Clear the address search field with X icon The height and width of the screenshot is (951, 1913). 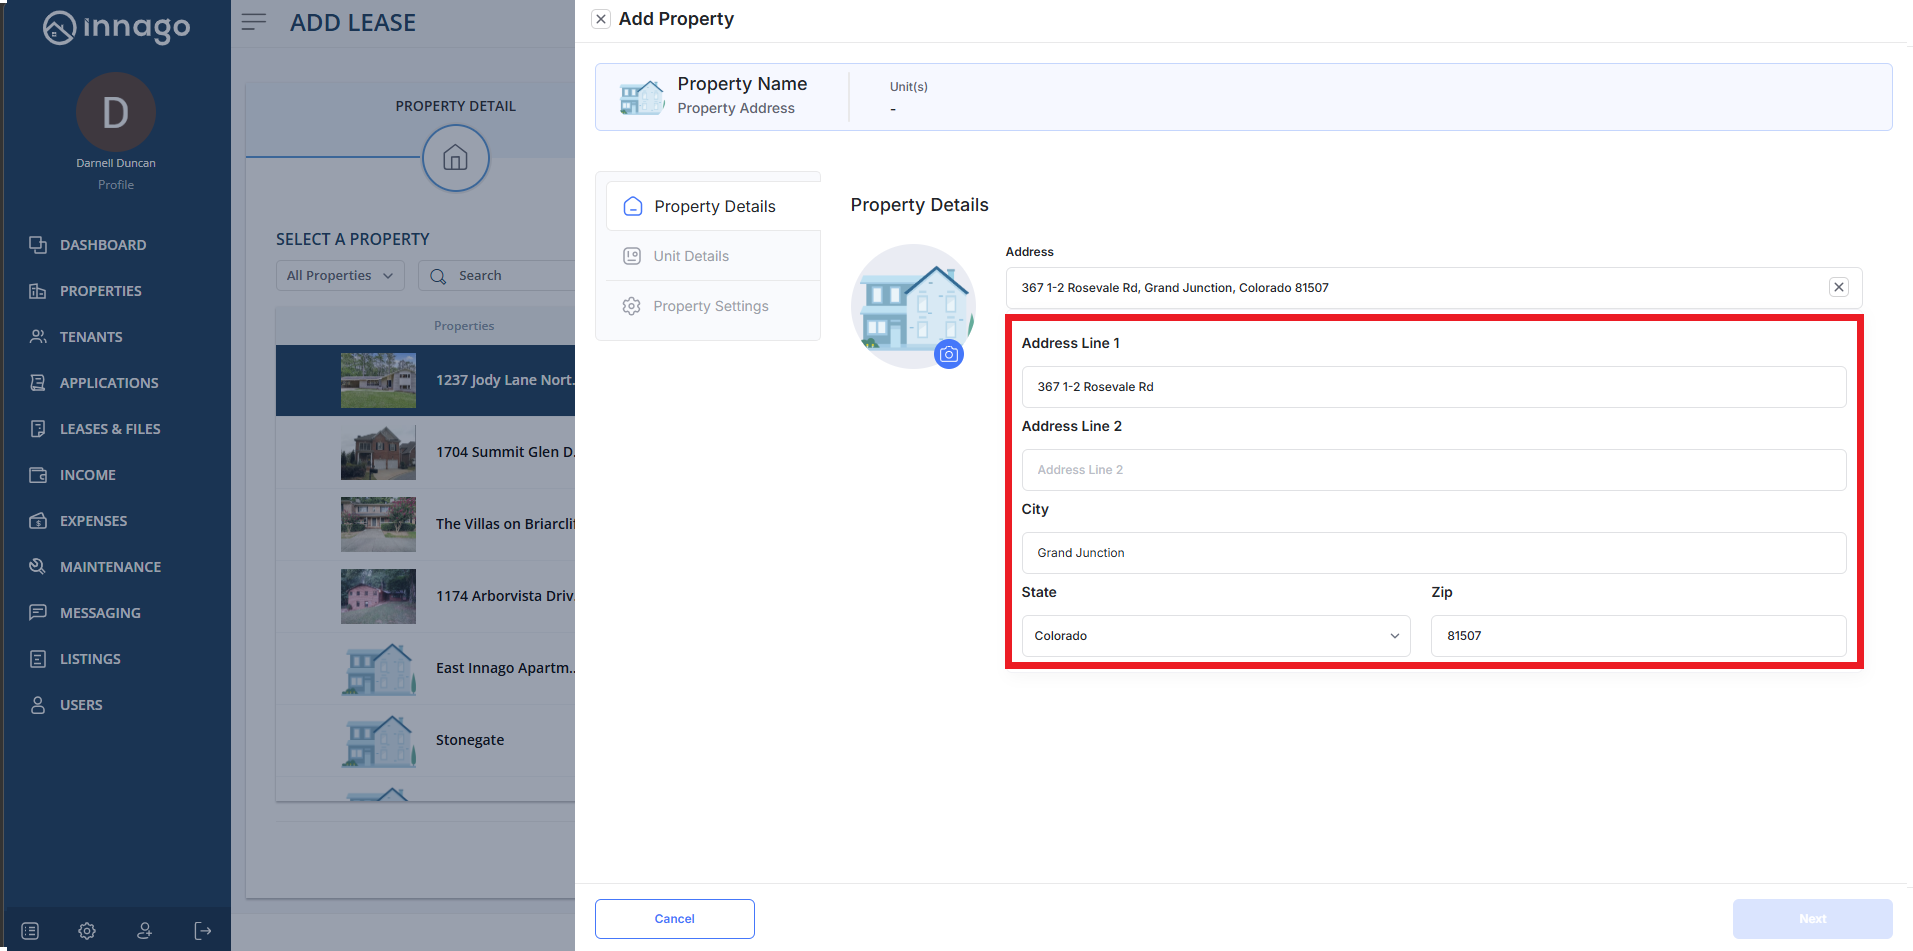click(x=1838, y=287)
